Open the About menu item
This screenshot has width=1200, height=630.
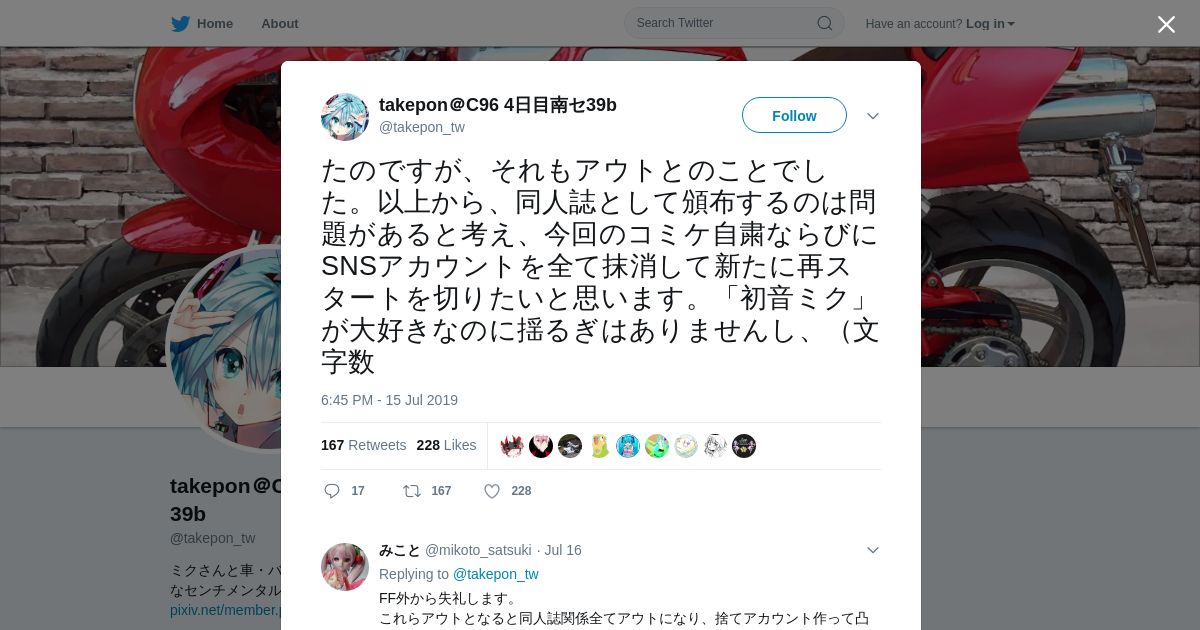(280, 24)
